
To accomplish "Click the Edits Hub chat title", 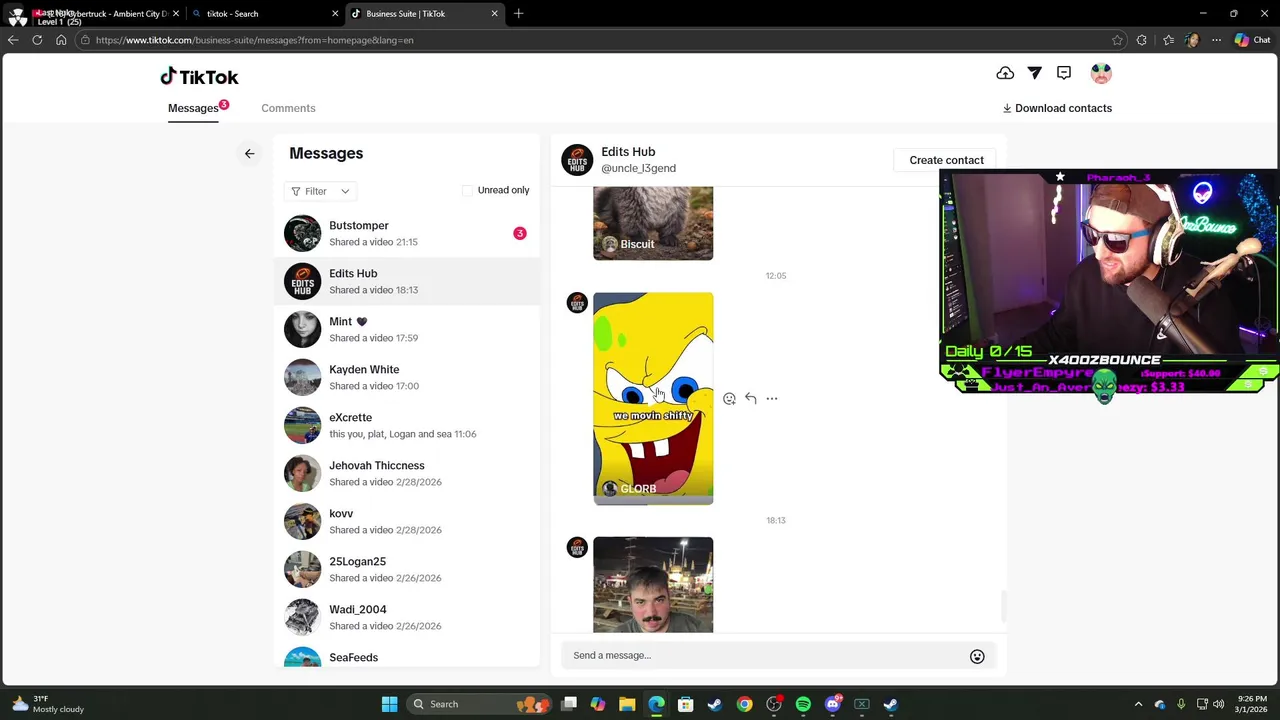I will [x=628, y=152].
